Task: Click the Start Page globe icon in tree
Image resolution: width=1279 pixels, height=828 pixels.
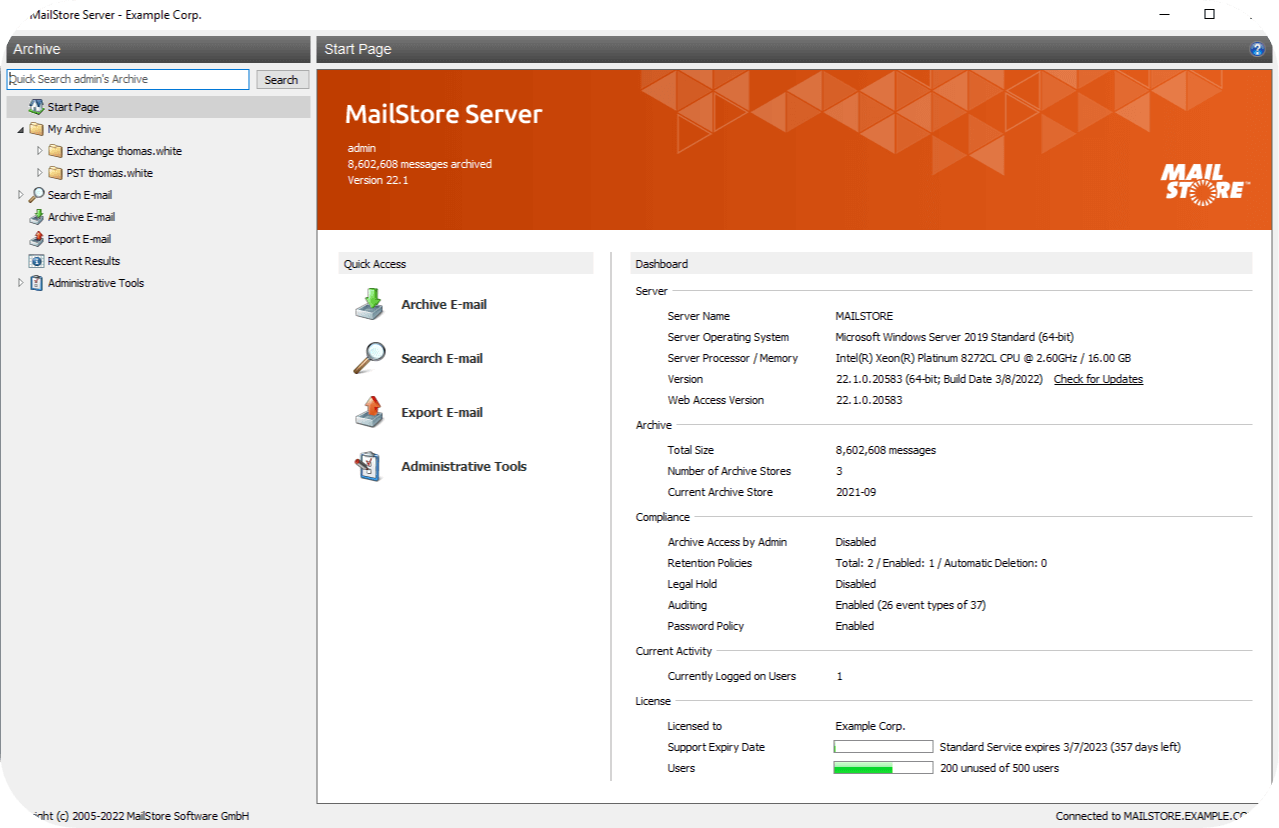Action: [x=36, y=107]
